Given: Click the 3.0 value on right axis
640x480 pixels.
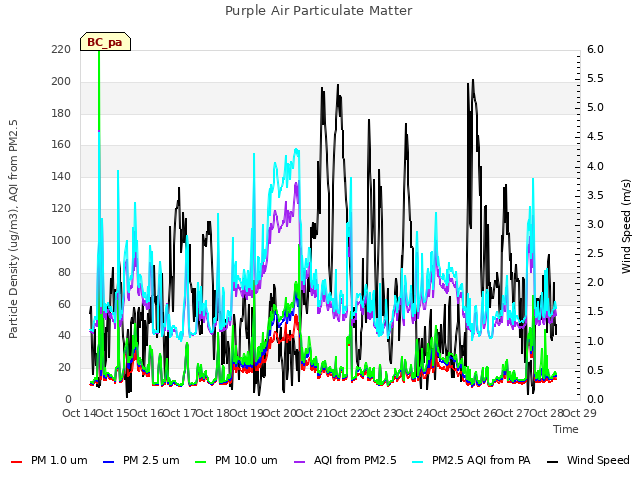Looking at the screenshot, I should click(595, 224).
